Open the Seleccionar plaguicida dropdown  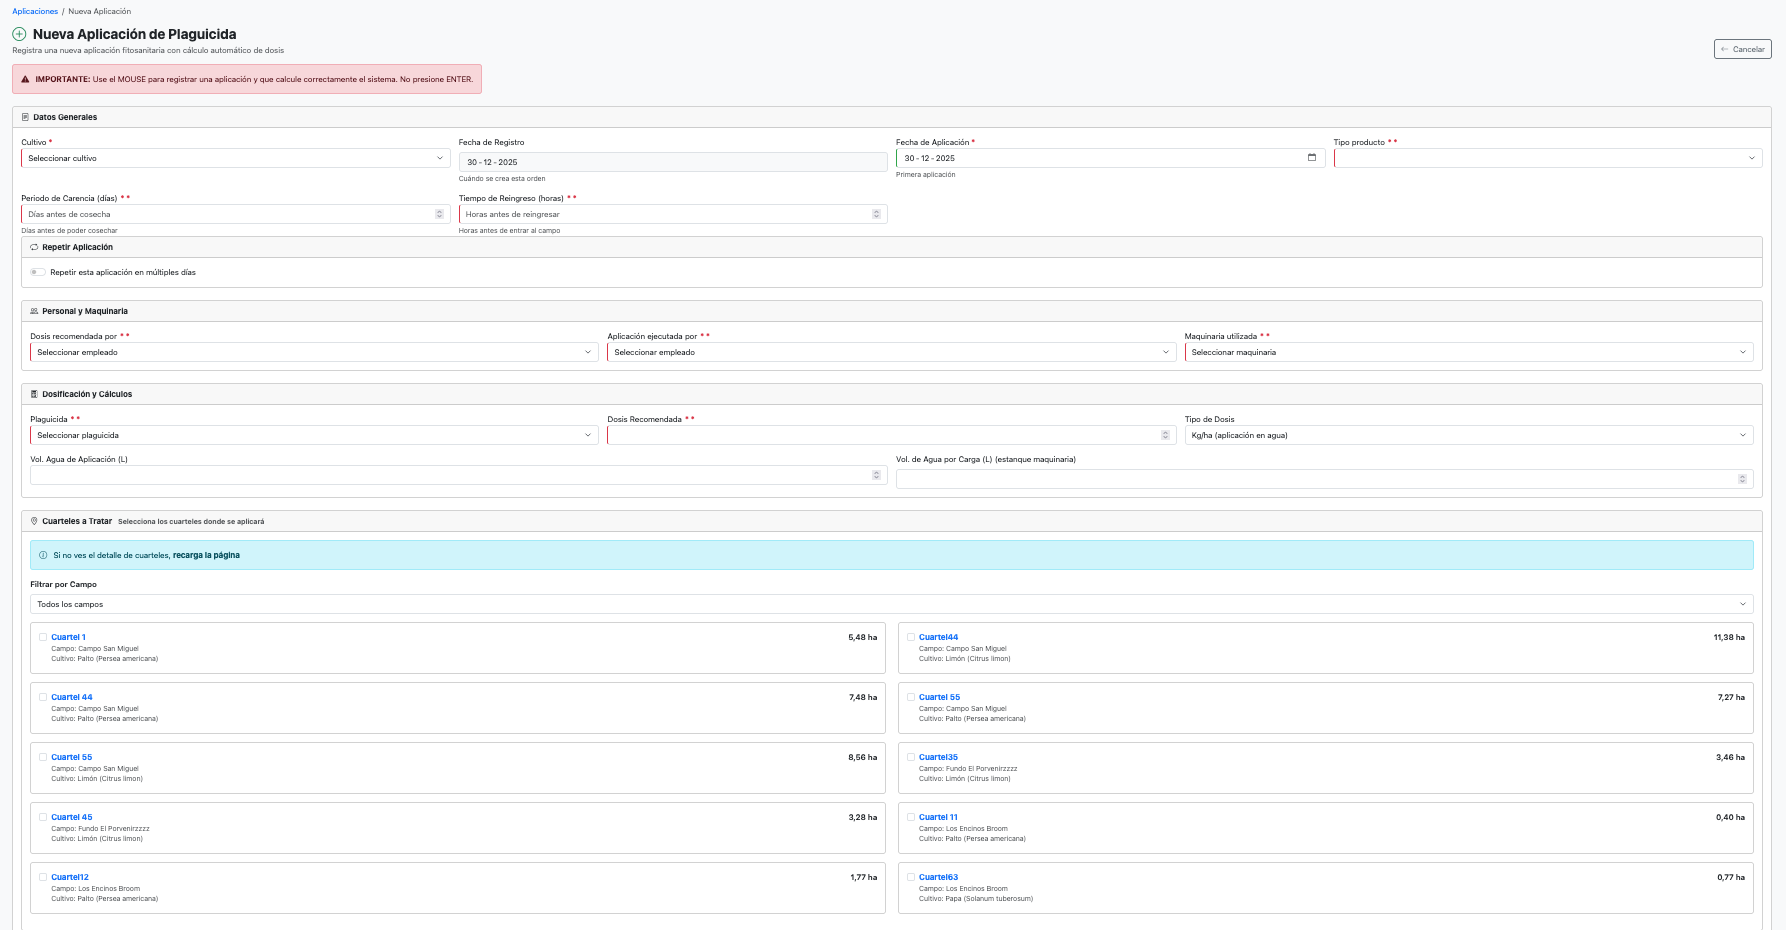[314, 435]
